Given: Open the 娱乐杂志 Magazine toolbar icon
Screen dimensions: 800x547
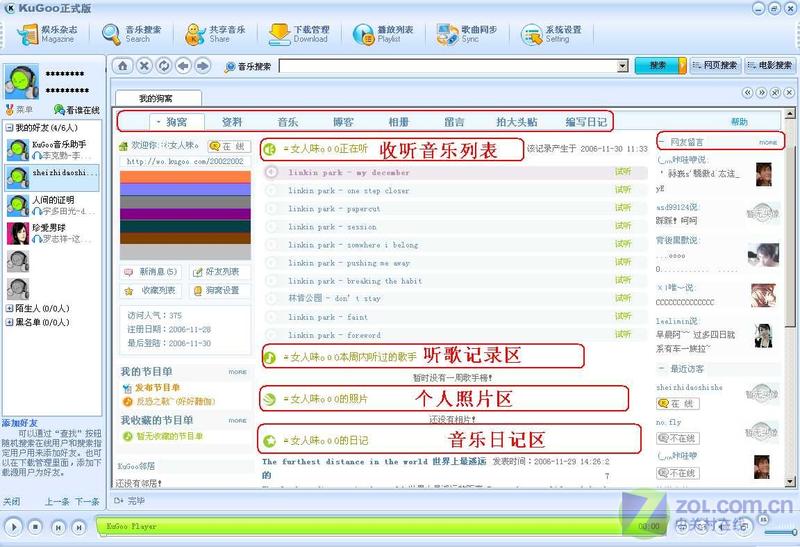Looking at the screenshot, I should pyautogui.click(x=47, y=34).
